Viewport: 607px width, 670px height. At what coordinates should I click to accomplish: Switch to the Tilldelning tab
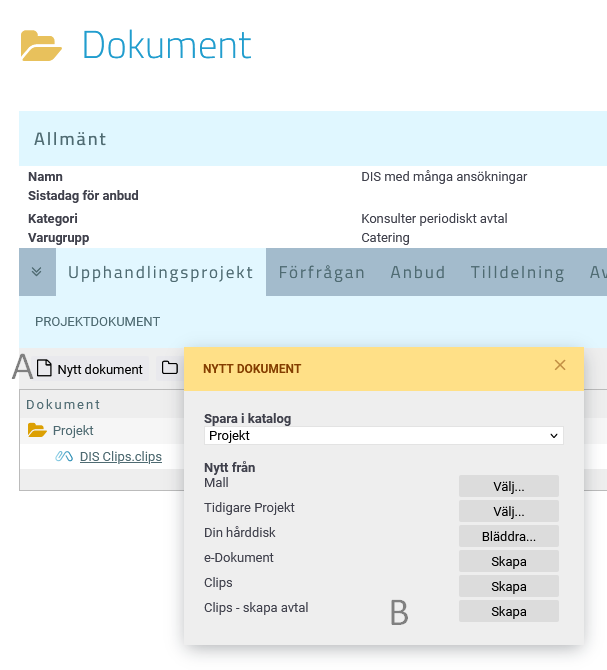517,272
